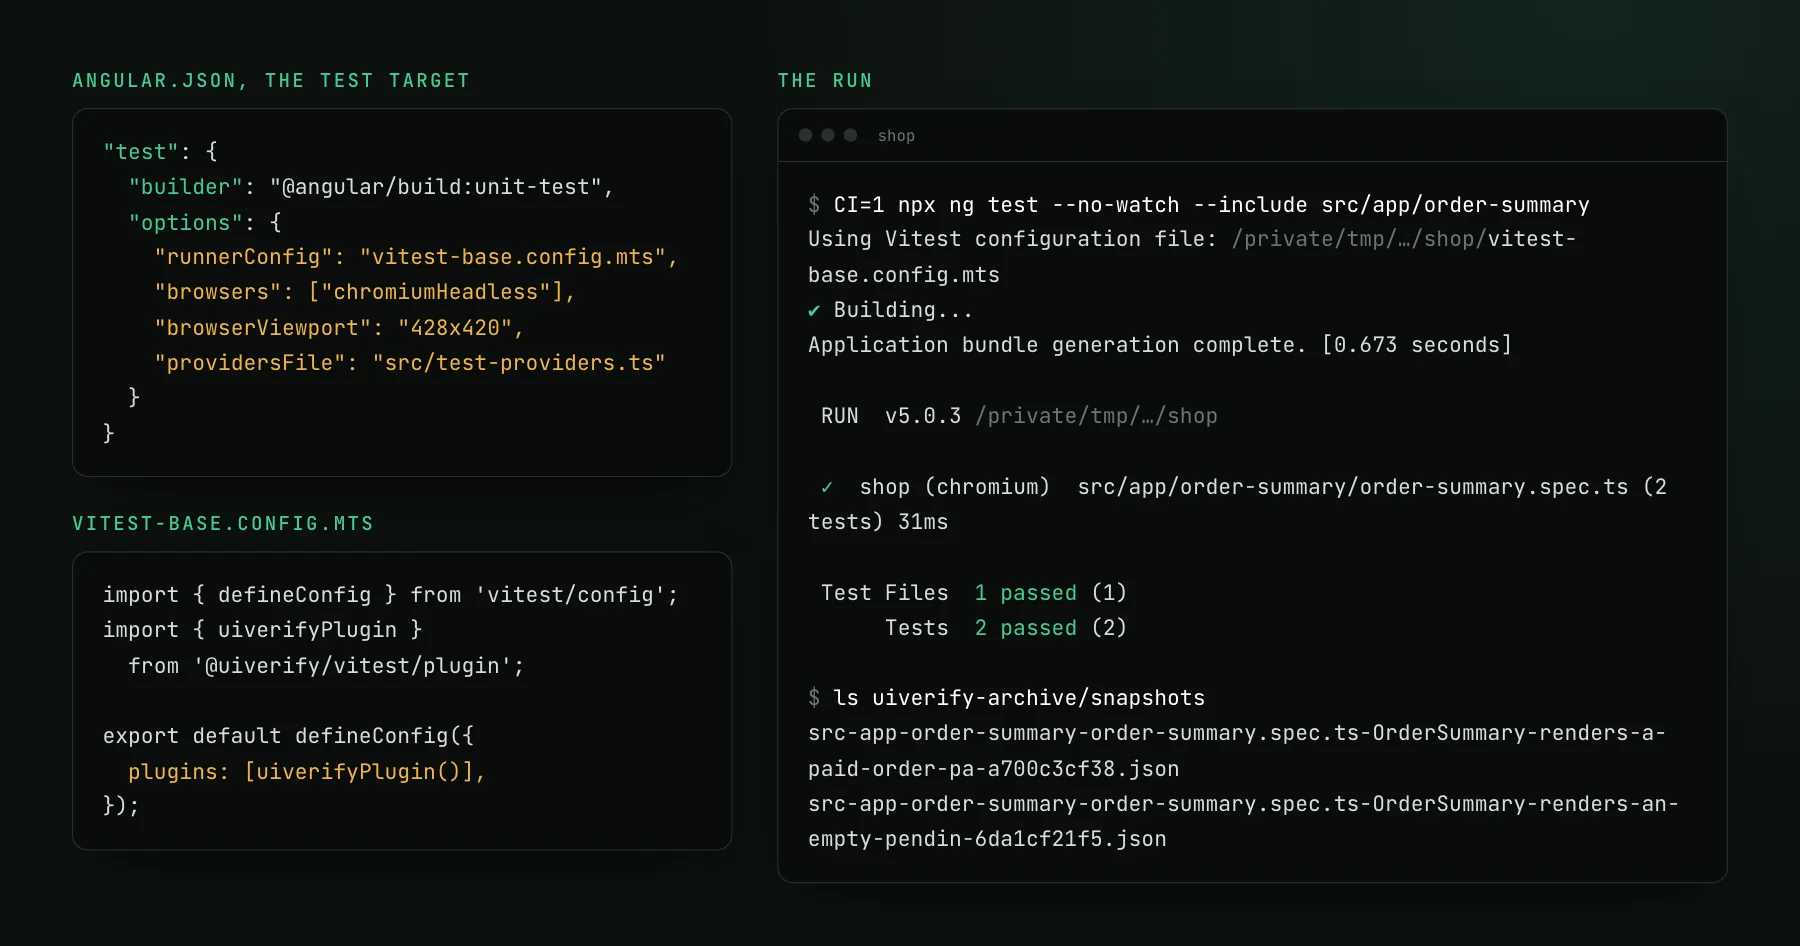Click the "providersFile" key
Image resolution: width=1800 pixels, height=946 pixels.
point(250,363)
